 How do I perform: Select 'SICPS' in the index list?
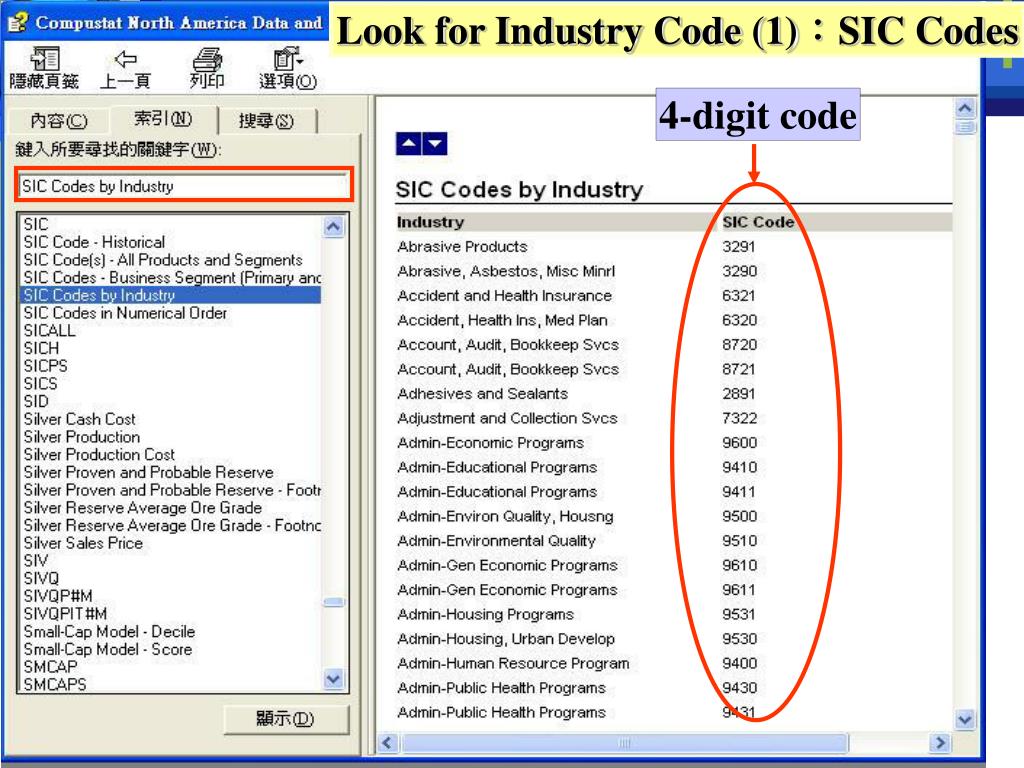(x=45, y=366)
